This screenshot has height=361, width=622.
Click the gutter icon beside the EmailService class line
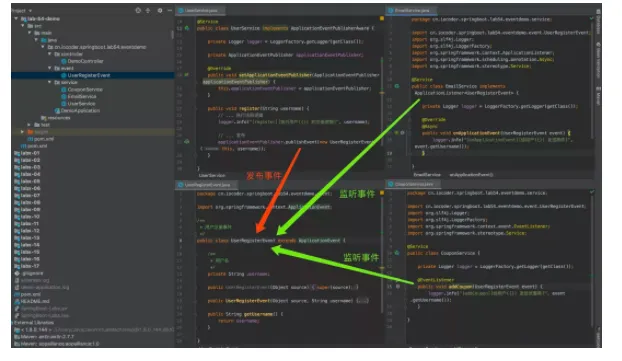397,86
